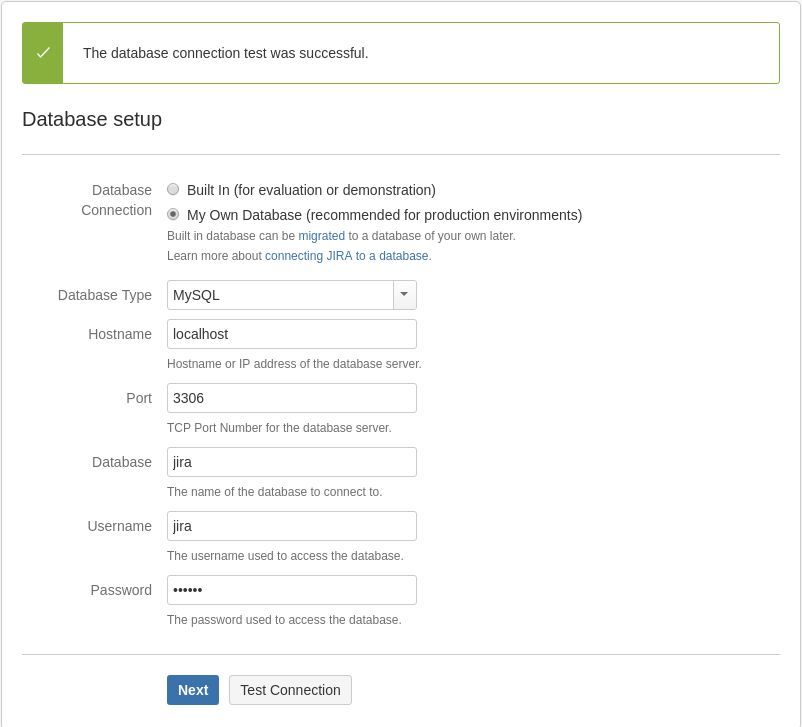Click the dropdown arrow next to MySQL

[404, 295]
